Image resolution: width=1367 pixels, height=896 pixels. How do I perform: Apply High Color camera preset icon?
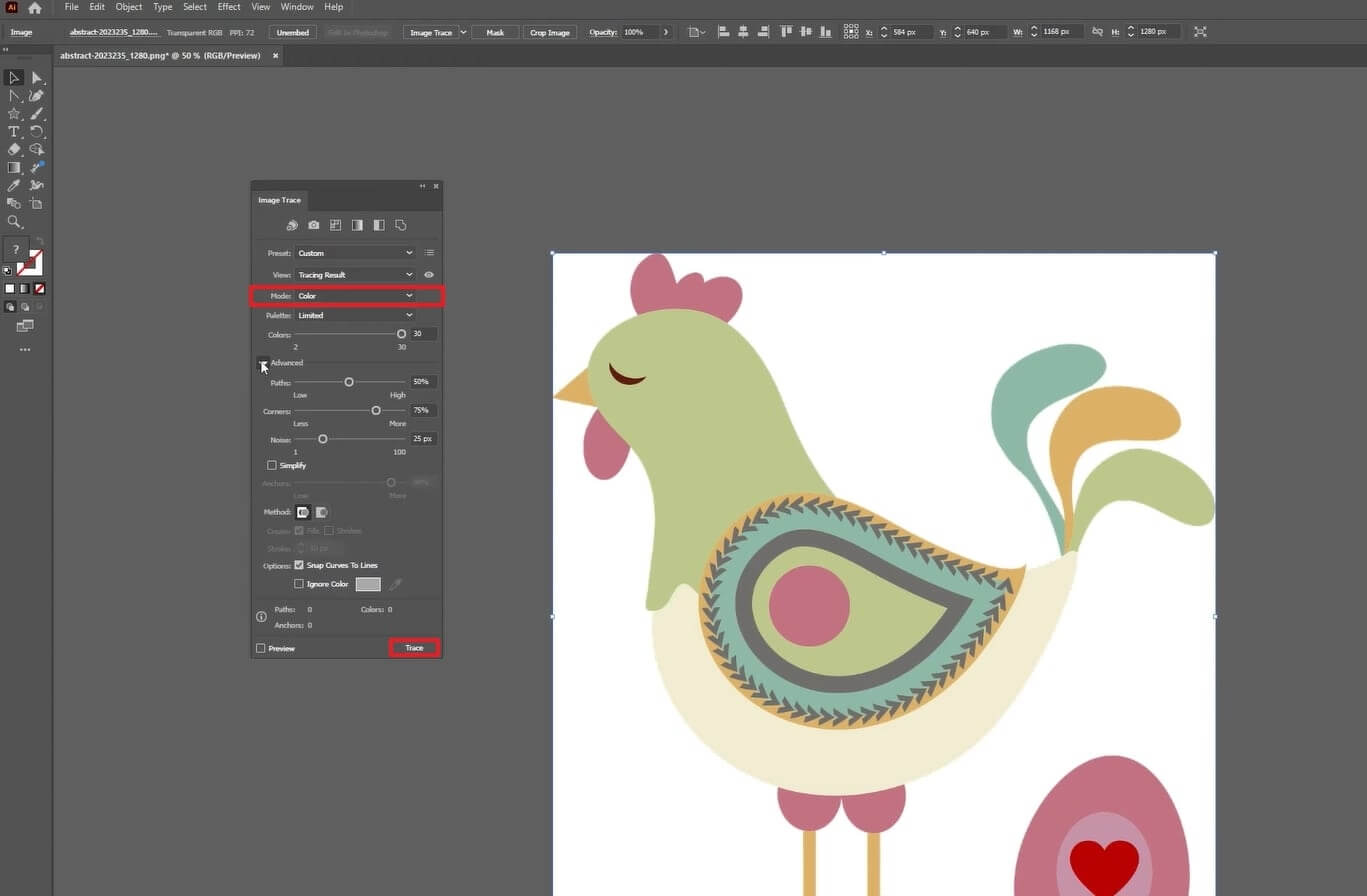(x=314, y=225)
